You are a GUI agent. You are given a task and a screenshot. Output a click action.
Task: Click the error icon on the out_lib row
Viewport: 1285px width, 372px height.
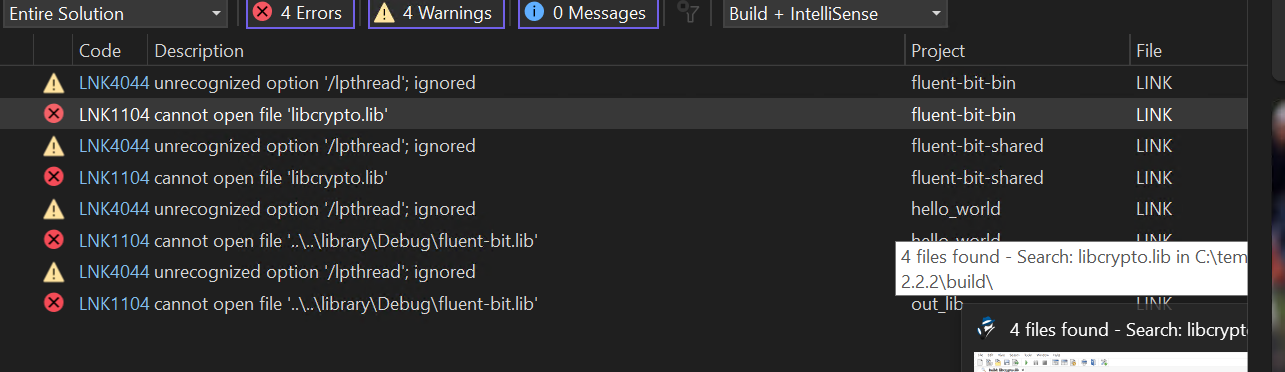[x=54, y=303]
